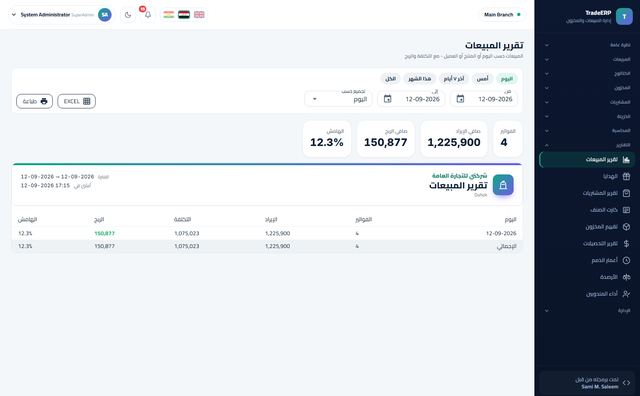Open the تجميع حسب grouping dropdown
Image resolution: width=640 pixels, height=396 pixels.
pos(338,99)
